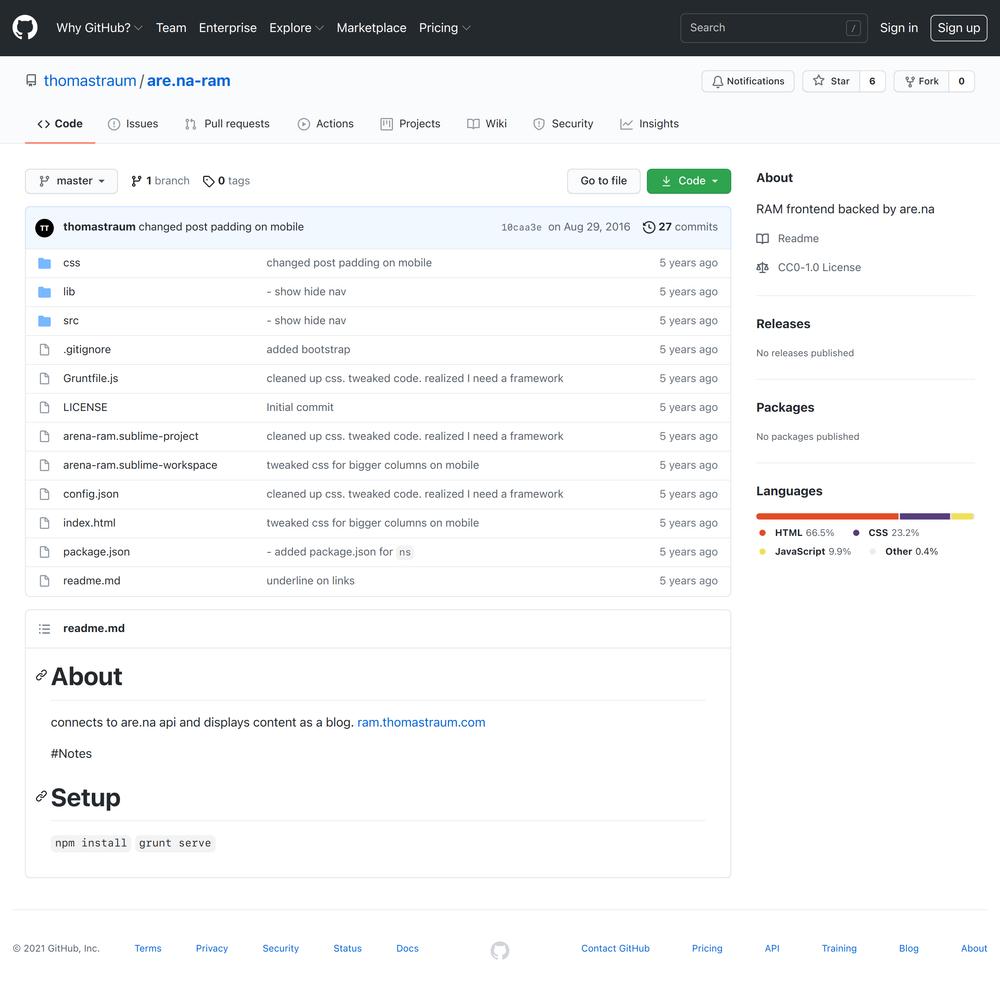This screenshot has width=1000, height=1000.
Task: Click the yellow JavaScript segment of the language bar
Action: 962,517
